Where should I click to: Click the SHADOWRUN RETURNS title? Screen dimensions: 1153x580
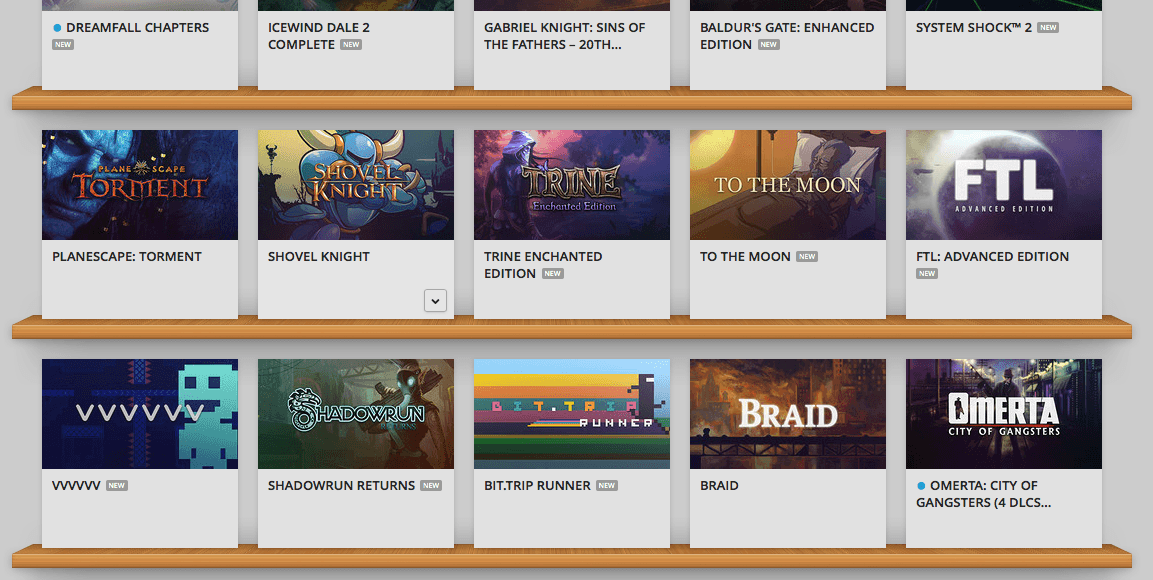click(x=341, y=485)
